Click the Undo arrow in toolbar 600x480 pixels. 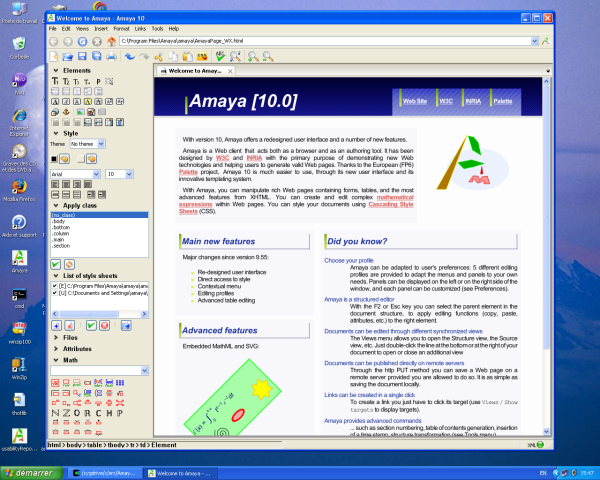[x=129, y=57]
